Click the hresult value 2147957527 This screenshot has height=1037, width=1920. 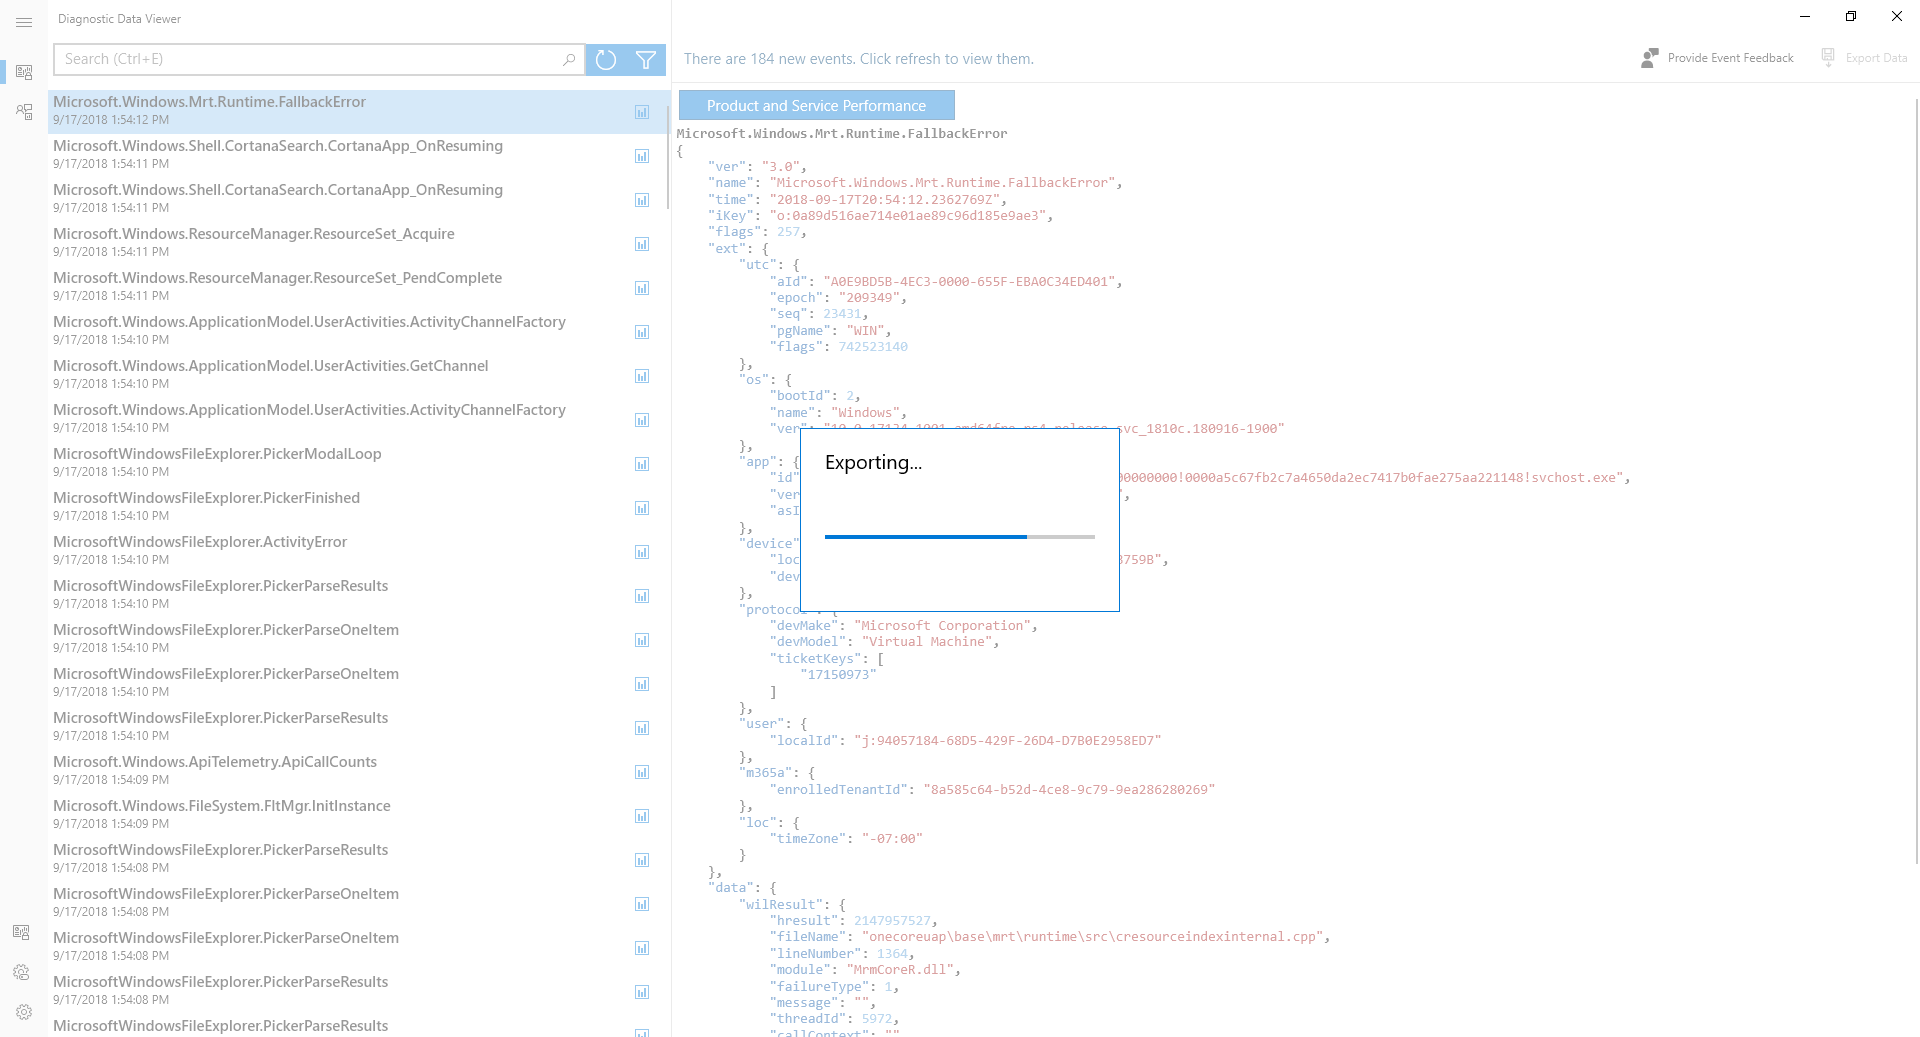pyautogui.click(x=892, y=921)
